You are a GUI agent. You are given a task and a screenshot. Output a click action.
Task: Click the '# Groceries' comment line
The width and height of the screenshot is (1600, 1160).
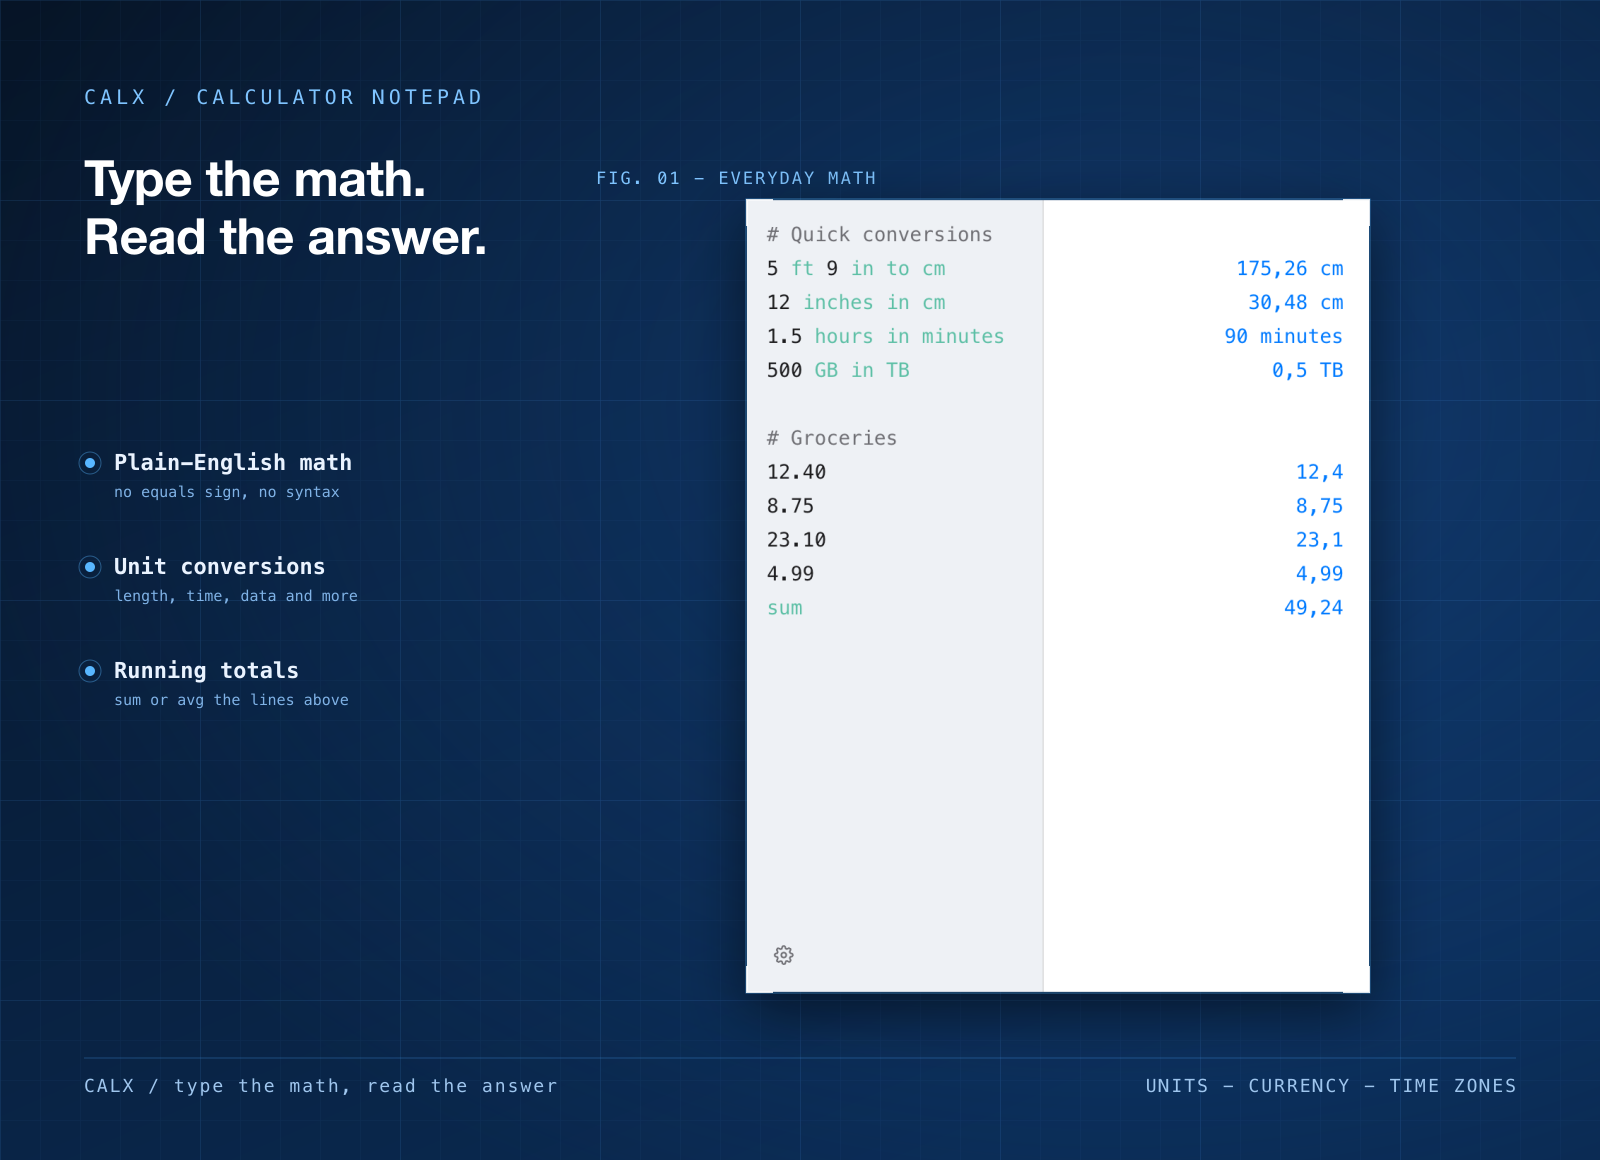click(832, 438)
